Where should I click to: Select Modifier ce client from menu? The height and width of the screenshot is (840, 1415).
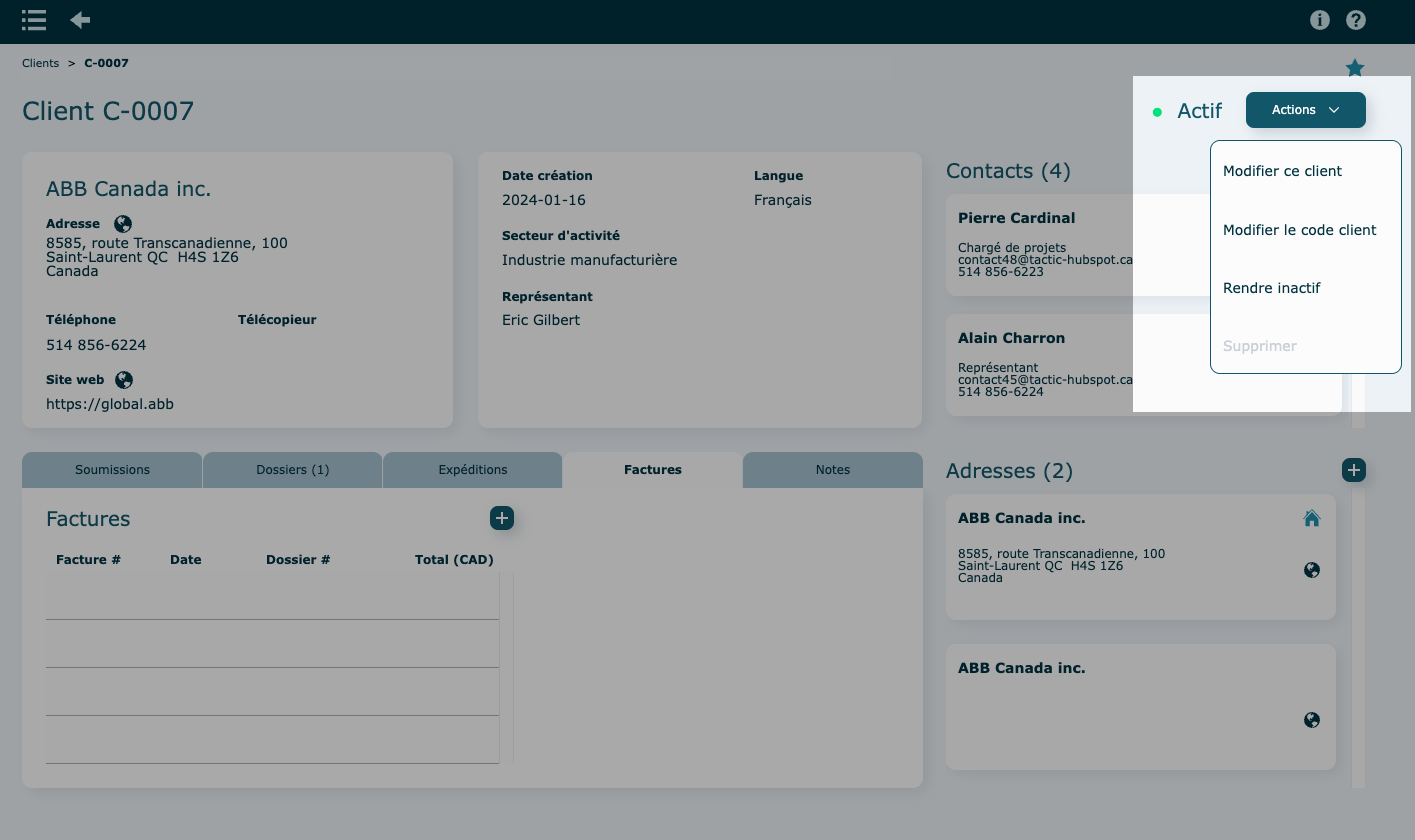click(1282, 171)
